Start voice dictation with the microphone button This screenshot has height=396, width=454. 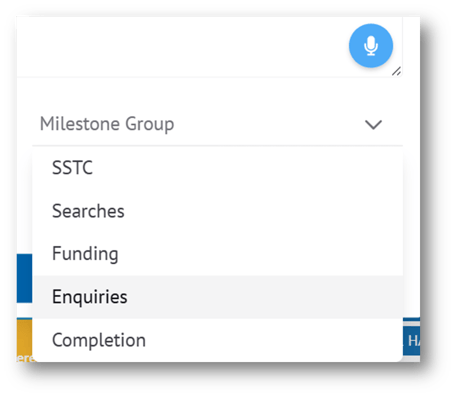pos(371,46)
